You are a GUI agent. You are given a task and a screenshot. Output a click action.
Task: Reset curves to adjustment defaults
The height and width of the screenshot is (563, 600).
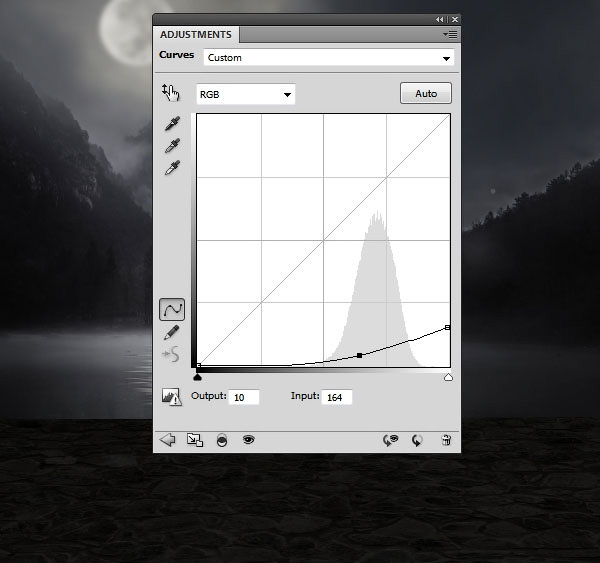[x=417, y=441]
